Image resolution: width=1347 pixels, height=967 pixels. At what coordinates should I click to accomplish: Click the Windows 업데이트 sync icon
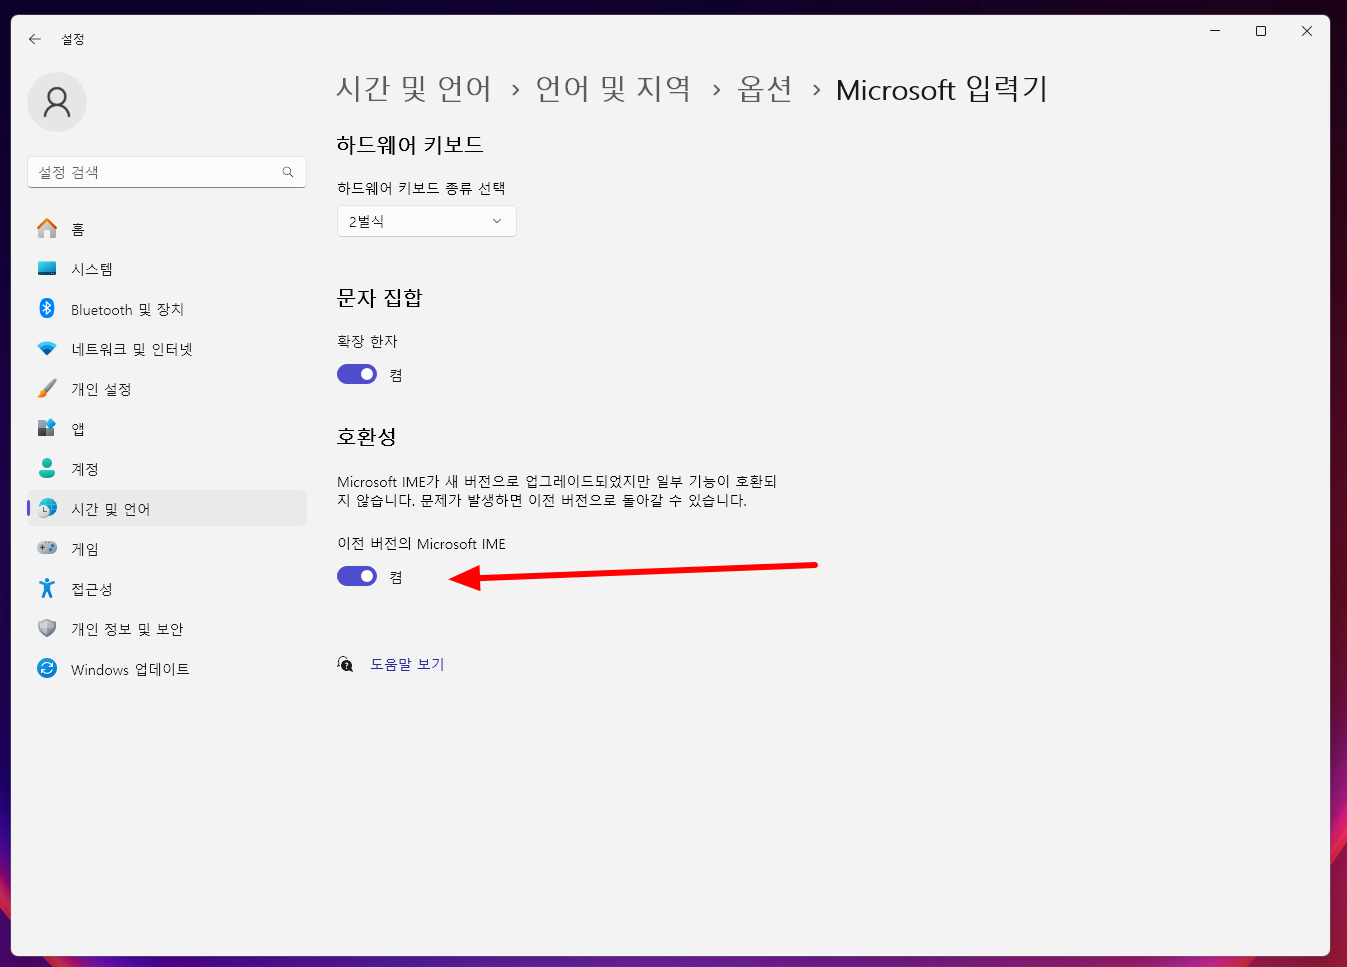[47, 669]
